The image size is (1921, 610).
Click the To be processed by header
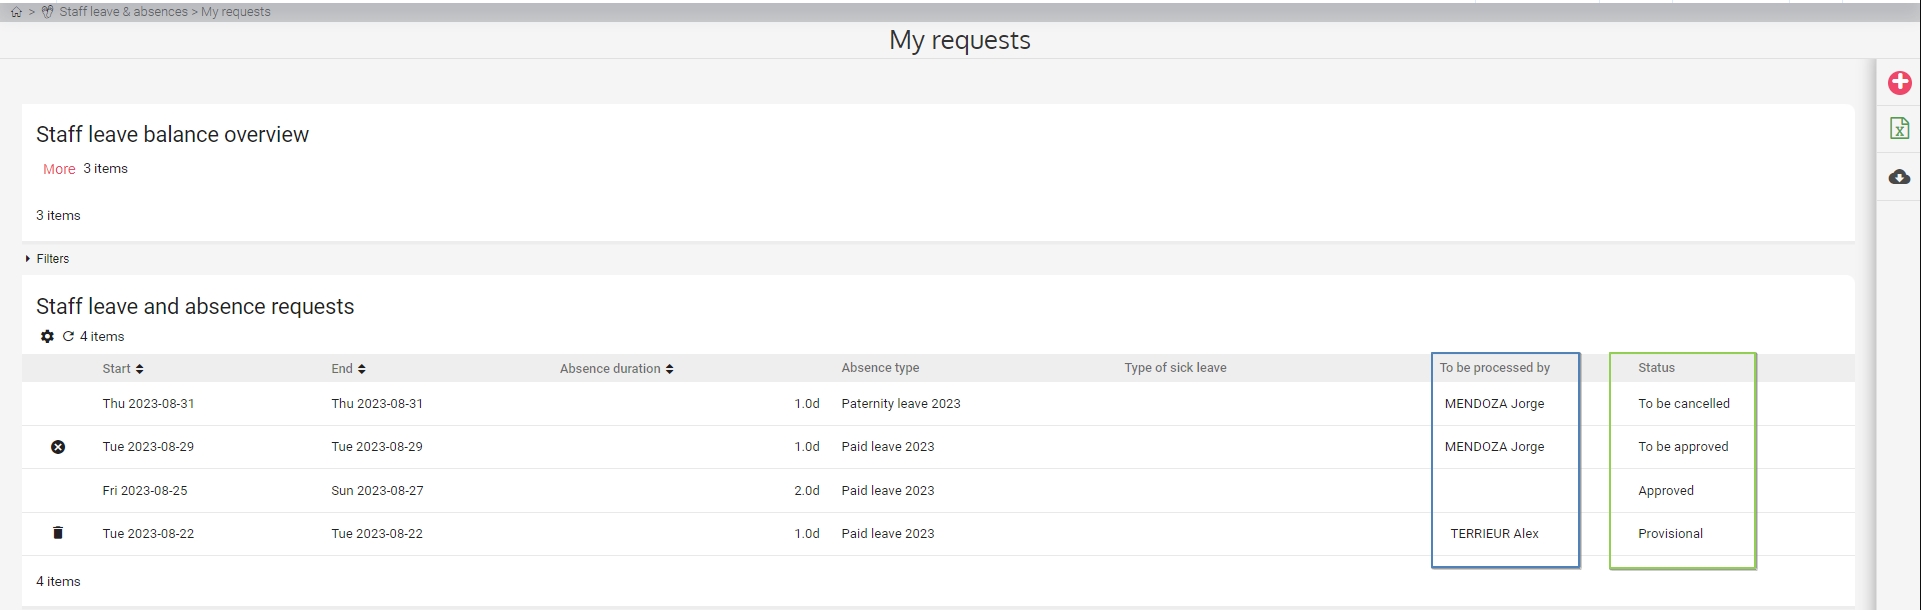point(1494,368)
